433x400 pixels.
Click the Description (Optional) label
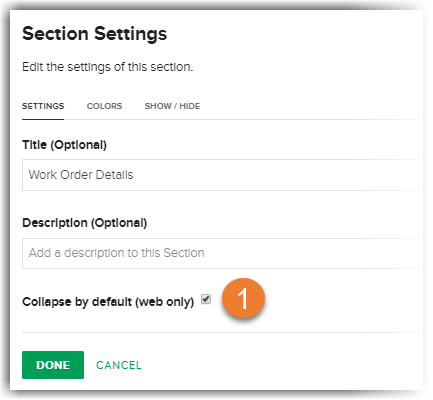coord(85,223)
